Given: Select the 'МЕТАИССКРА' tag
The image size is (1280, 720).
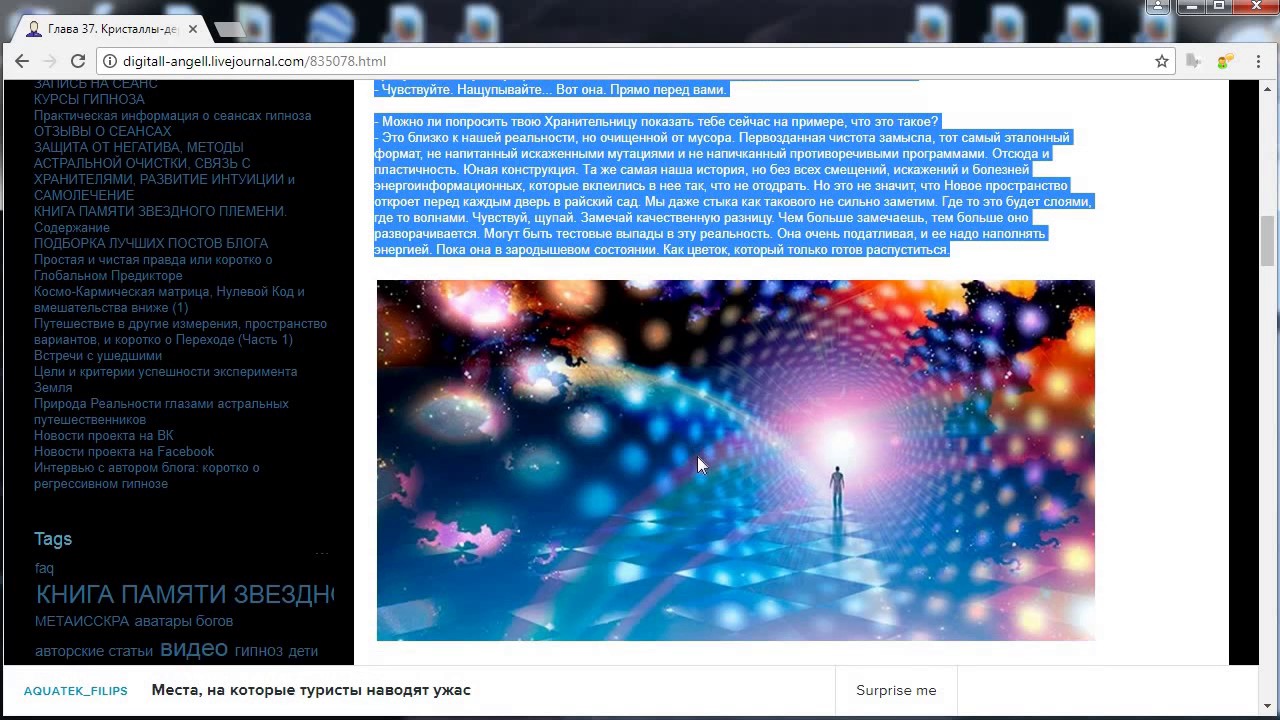Looking at the screenshot, I should (82, 621).
